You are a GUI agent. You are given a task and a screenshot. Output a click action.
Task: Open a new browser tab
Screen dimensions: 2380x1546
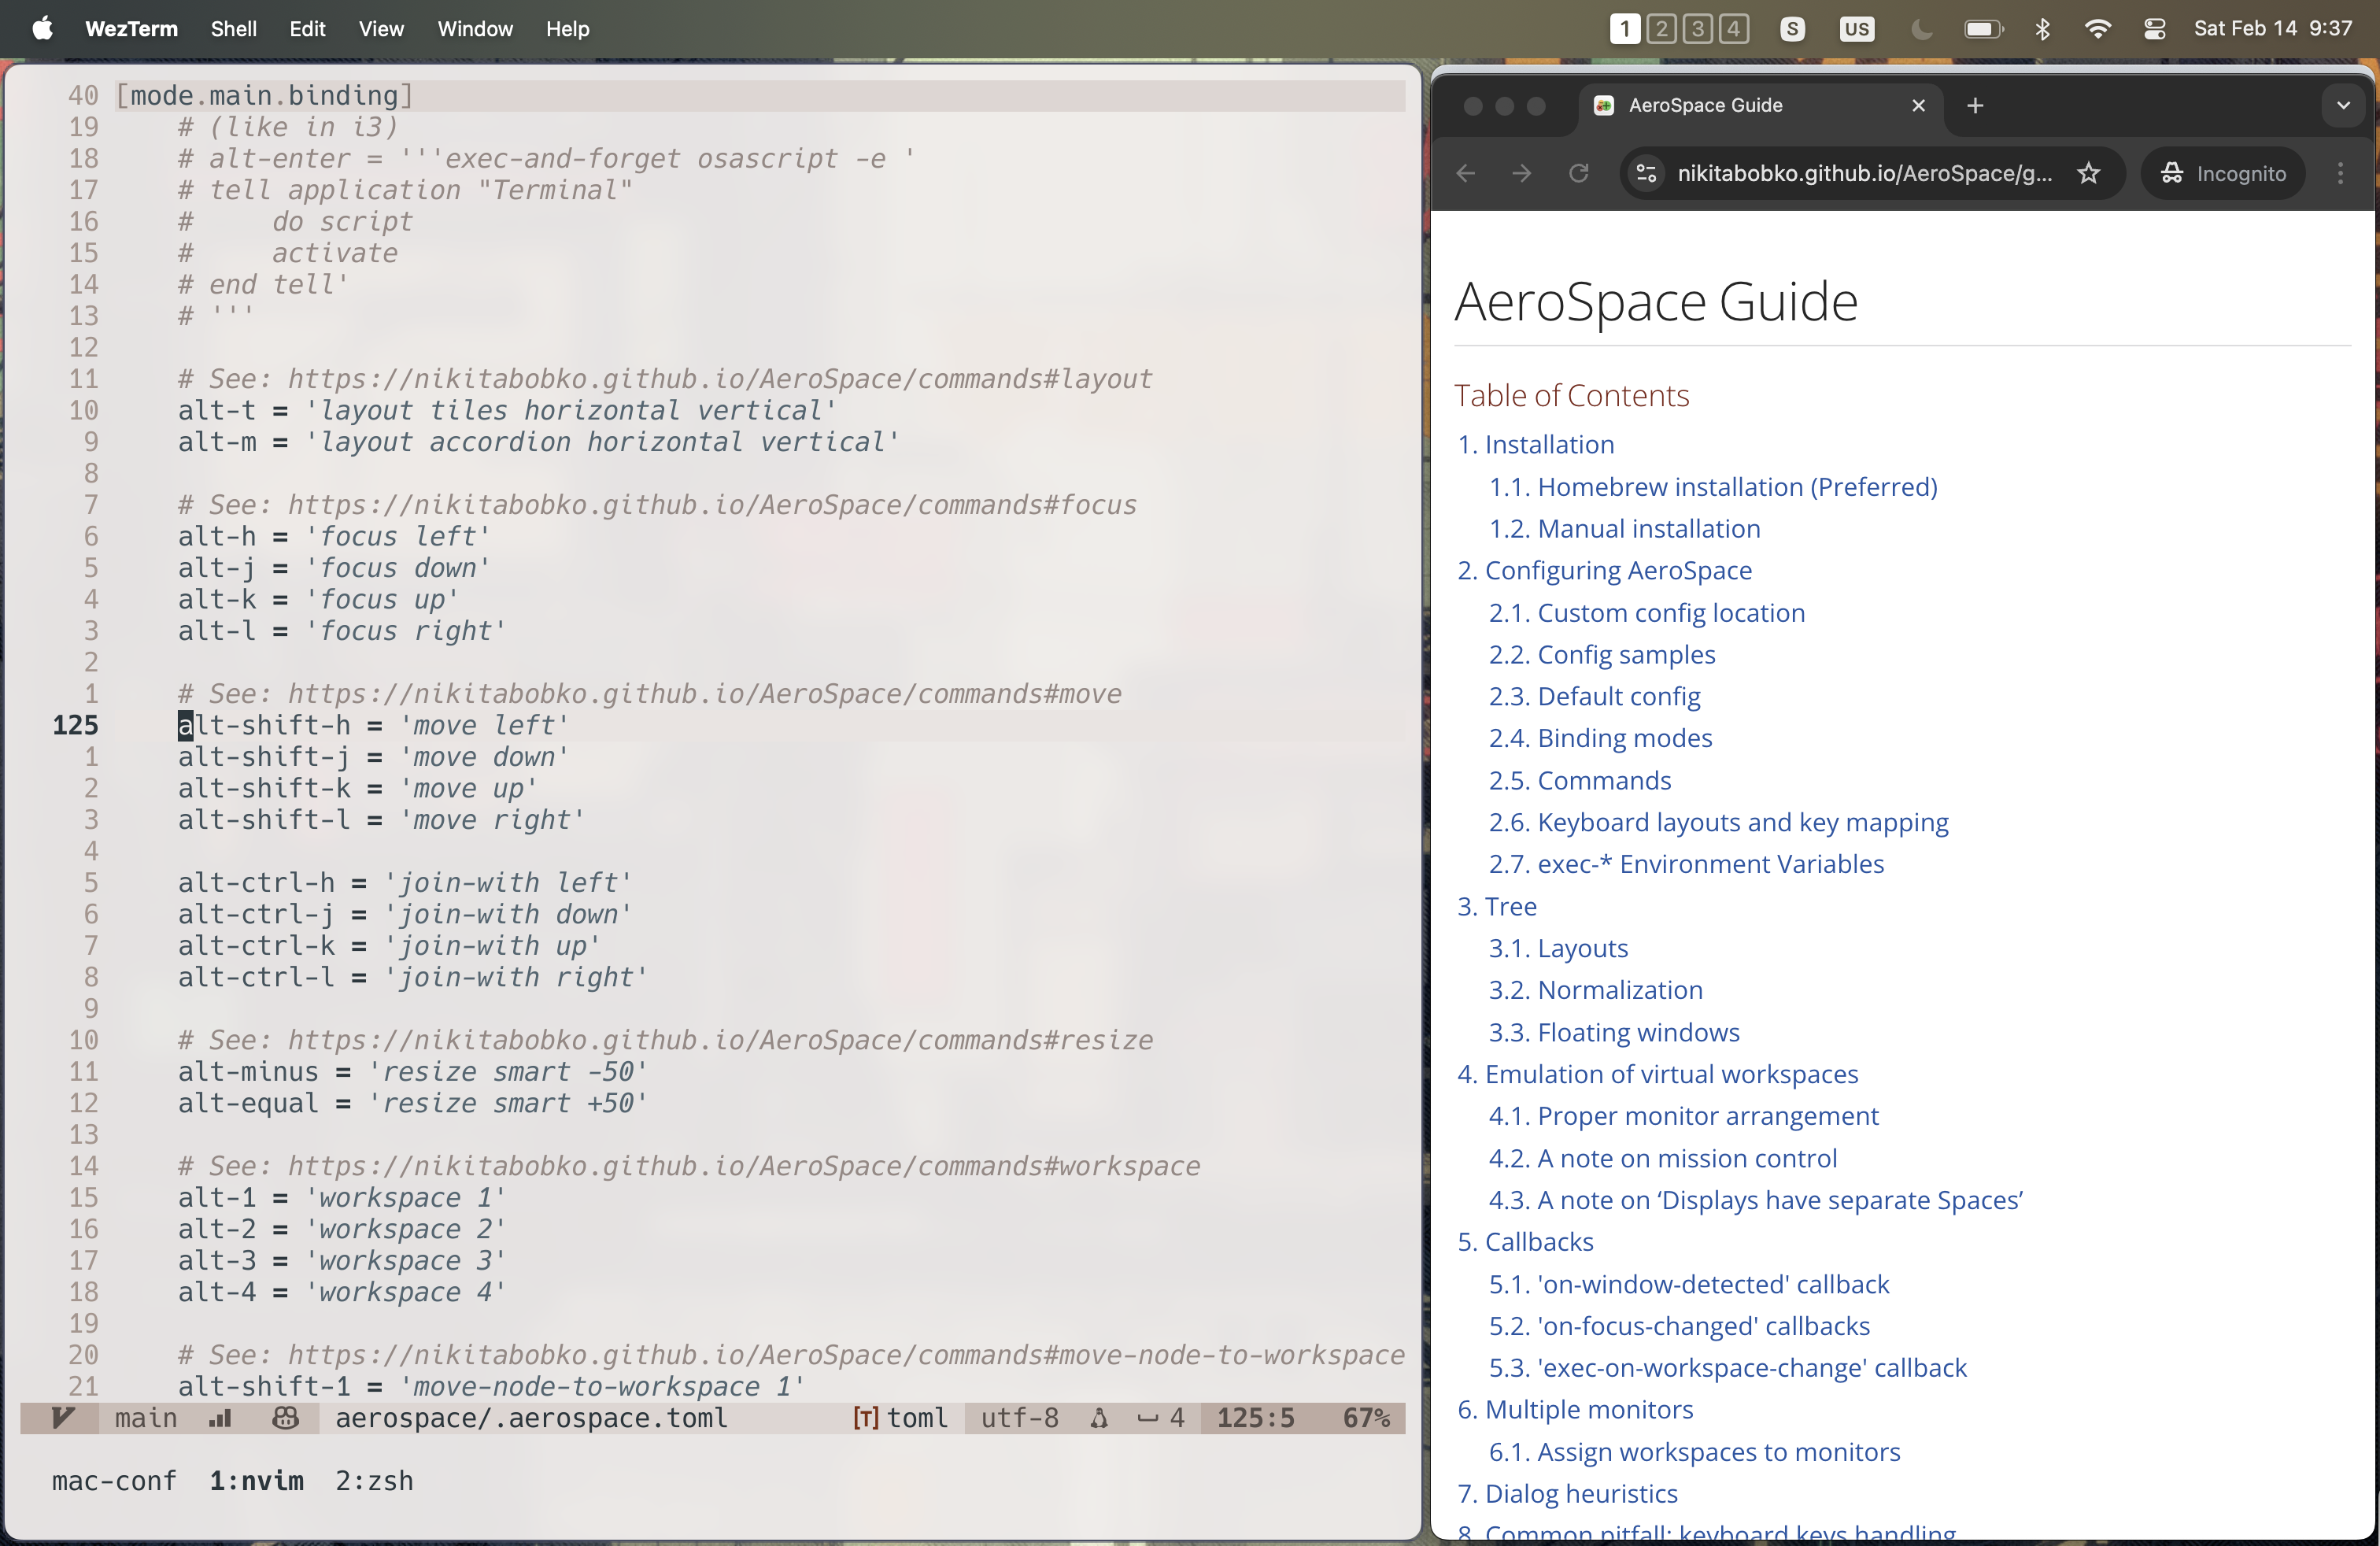coord(1975,105)
